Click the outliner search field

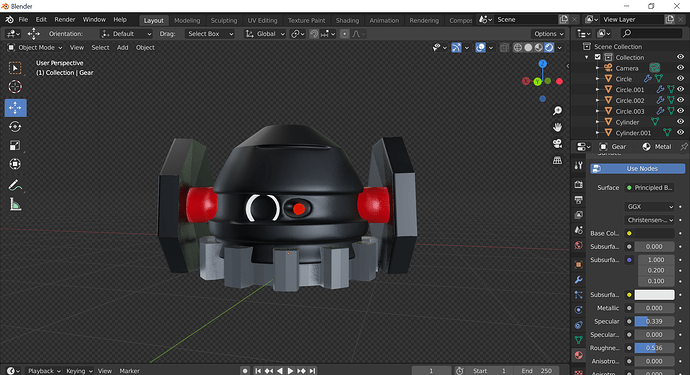[x=651, y=33]
